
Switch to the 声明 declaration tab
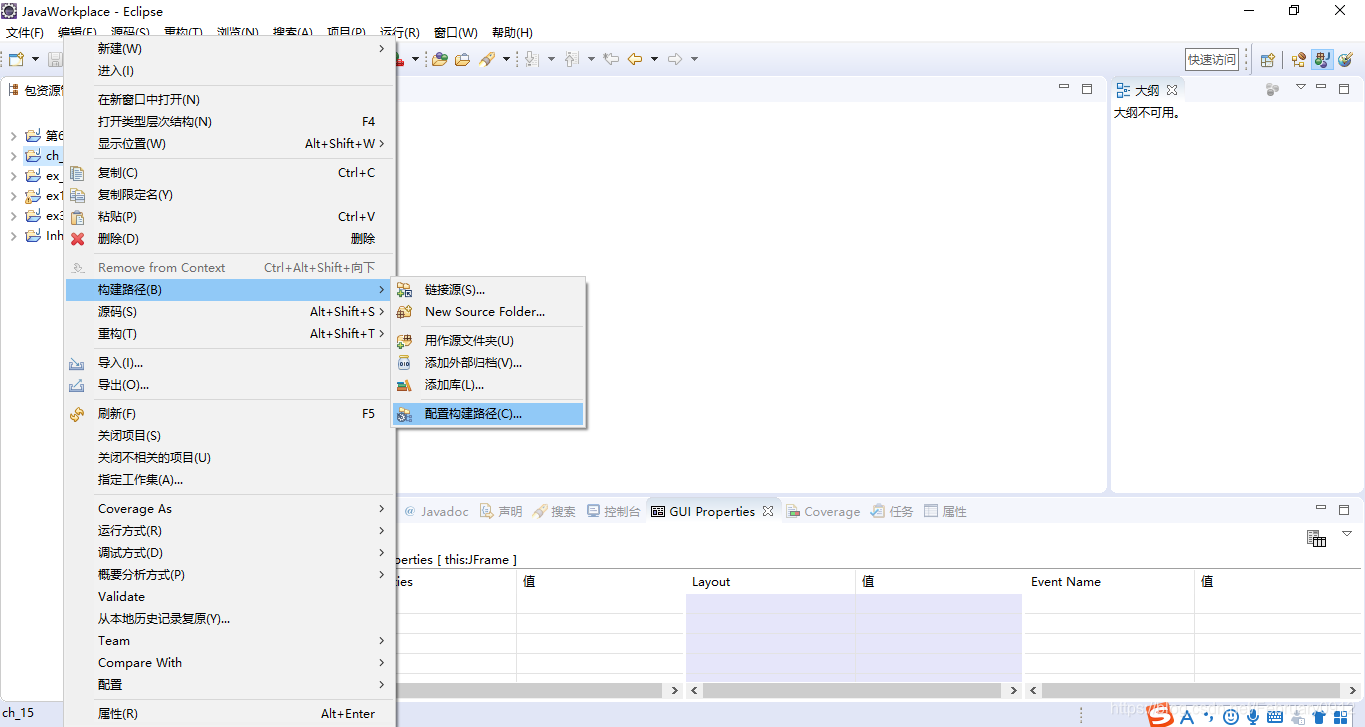point(501,511)
